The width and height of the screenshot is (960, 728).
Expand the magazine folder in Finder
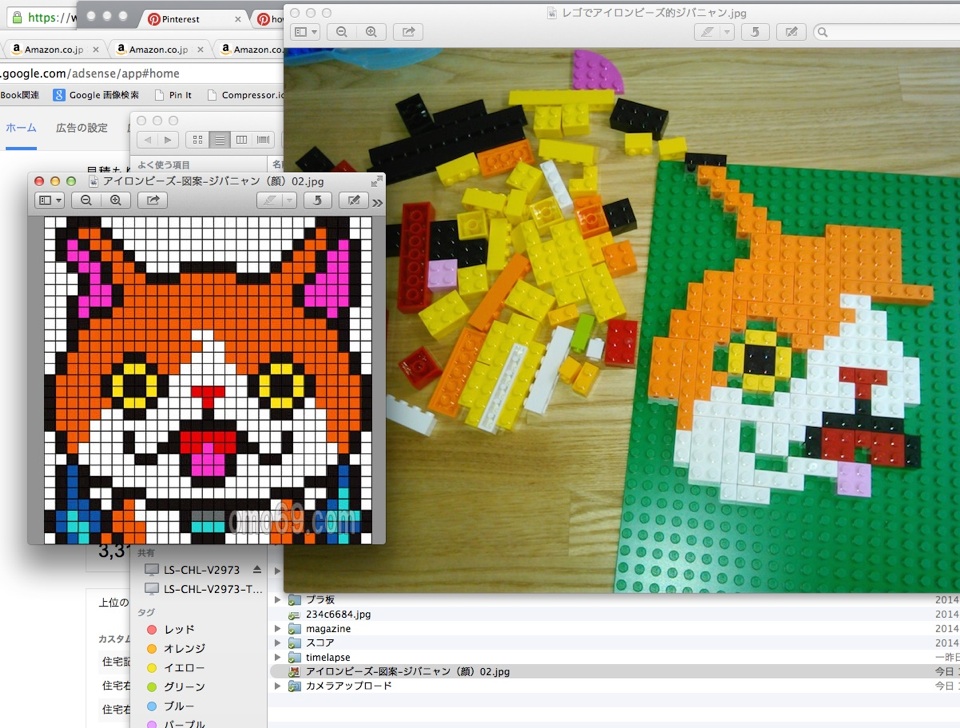click(277, 628)
